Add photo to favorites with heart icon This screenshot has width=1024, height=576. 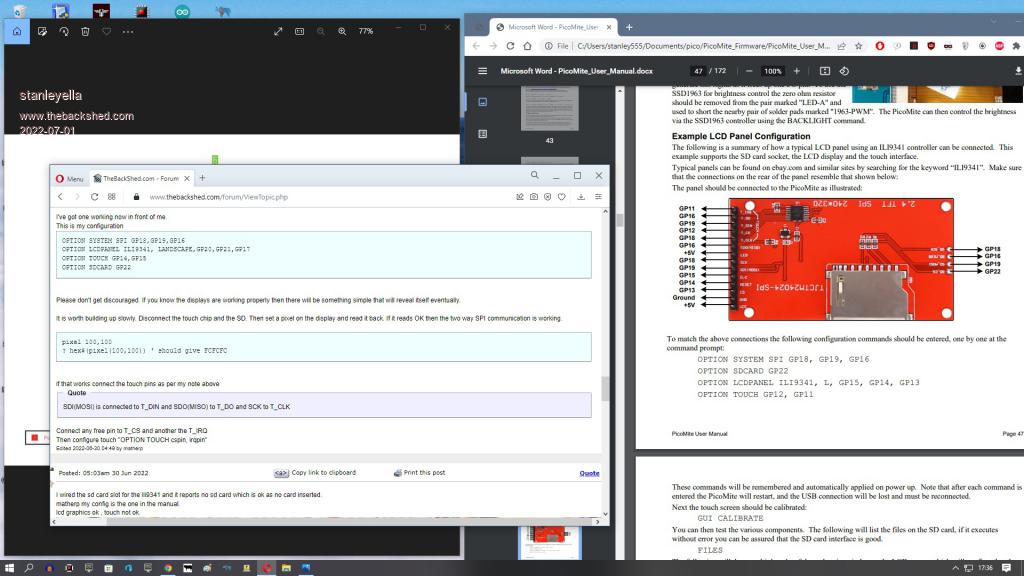tap(106, 31)
